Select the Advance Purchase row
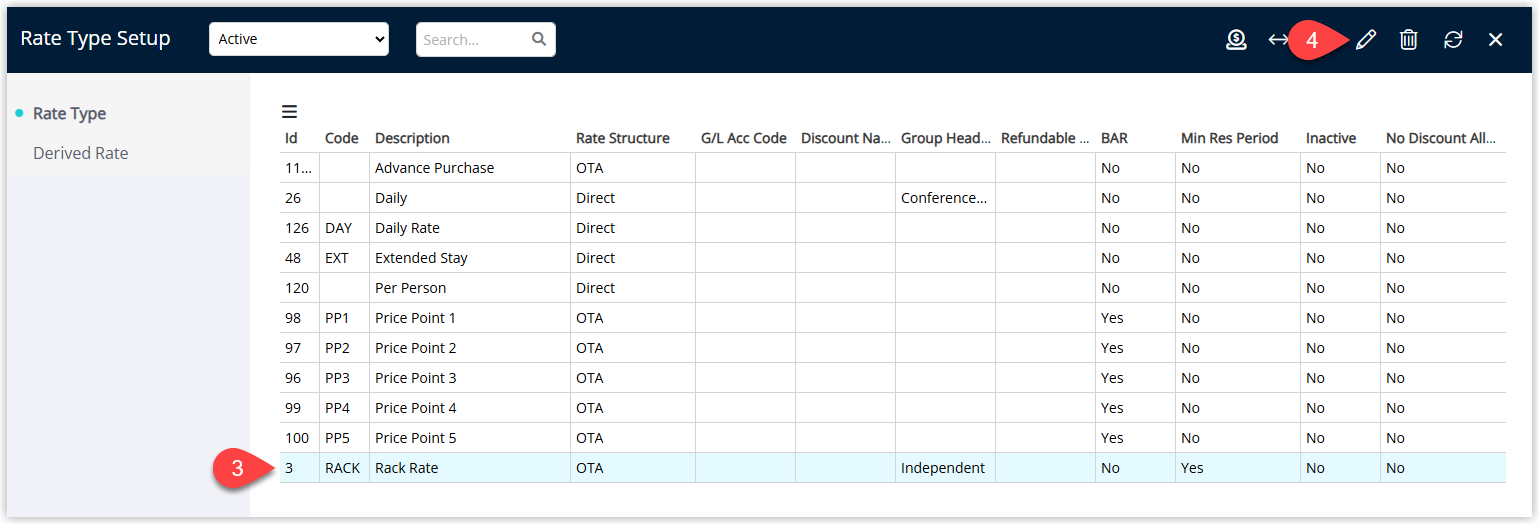 [x=892, y=168]
